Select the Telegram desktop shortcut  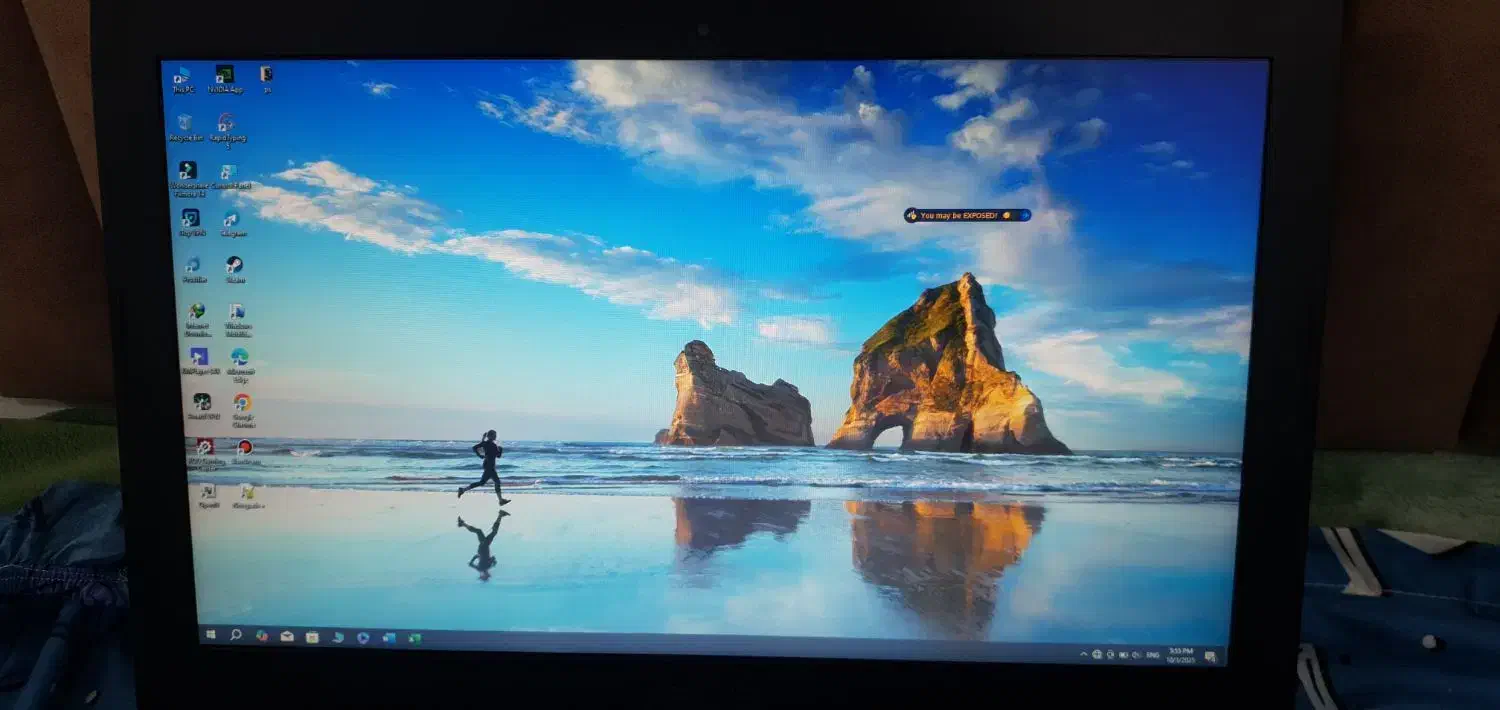click(x=232, y=223)
